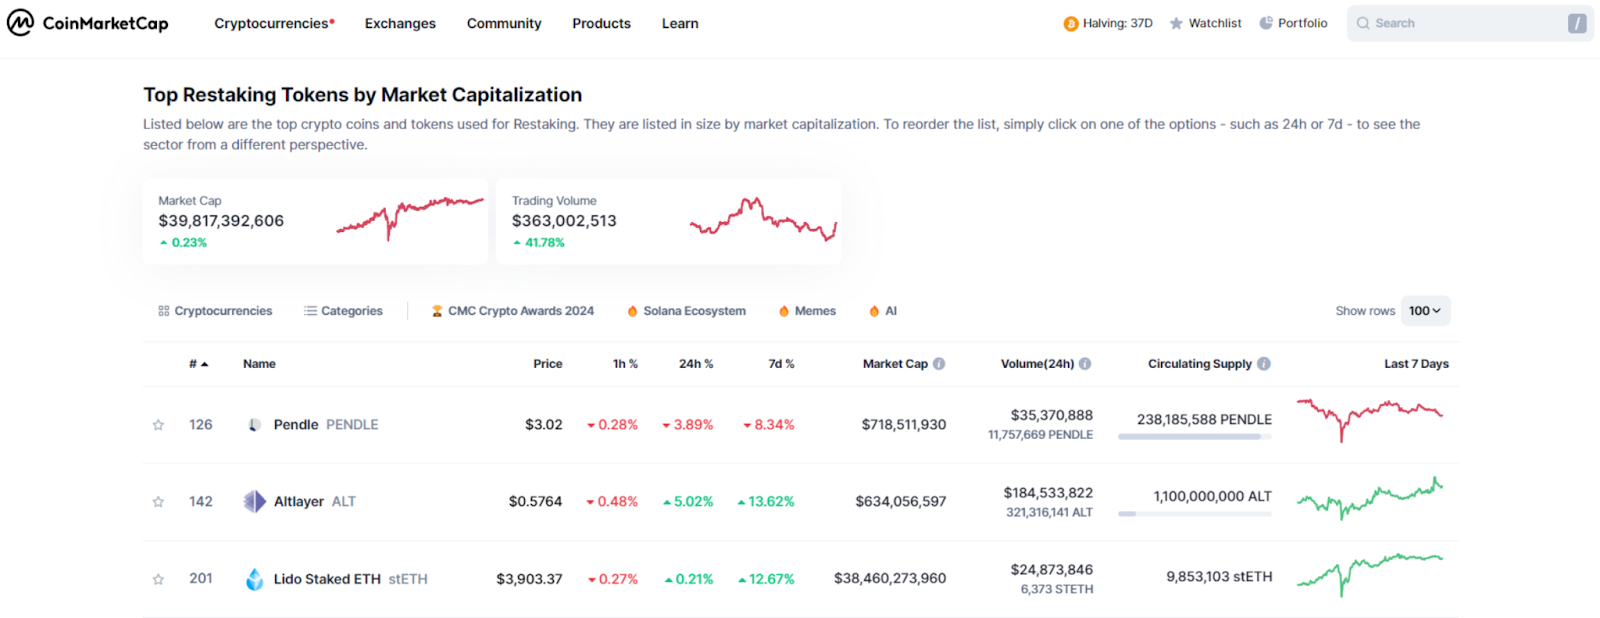Open the Halving: 37D link
This screenshot has width=1600, height=618.
tap(1108, 23)
